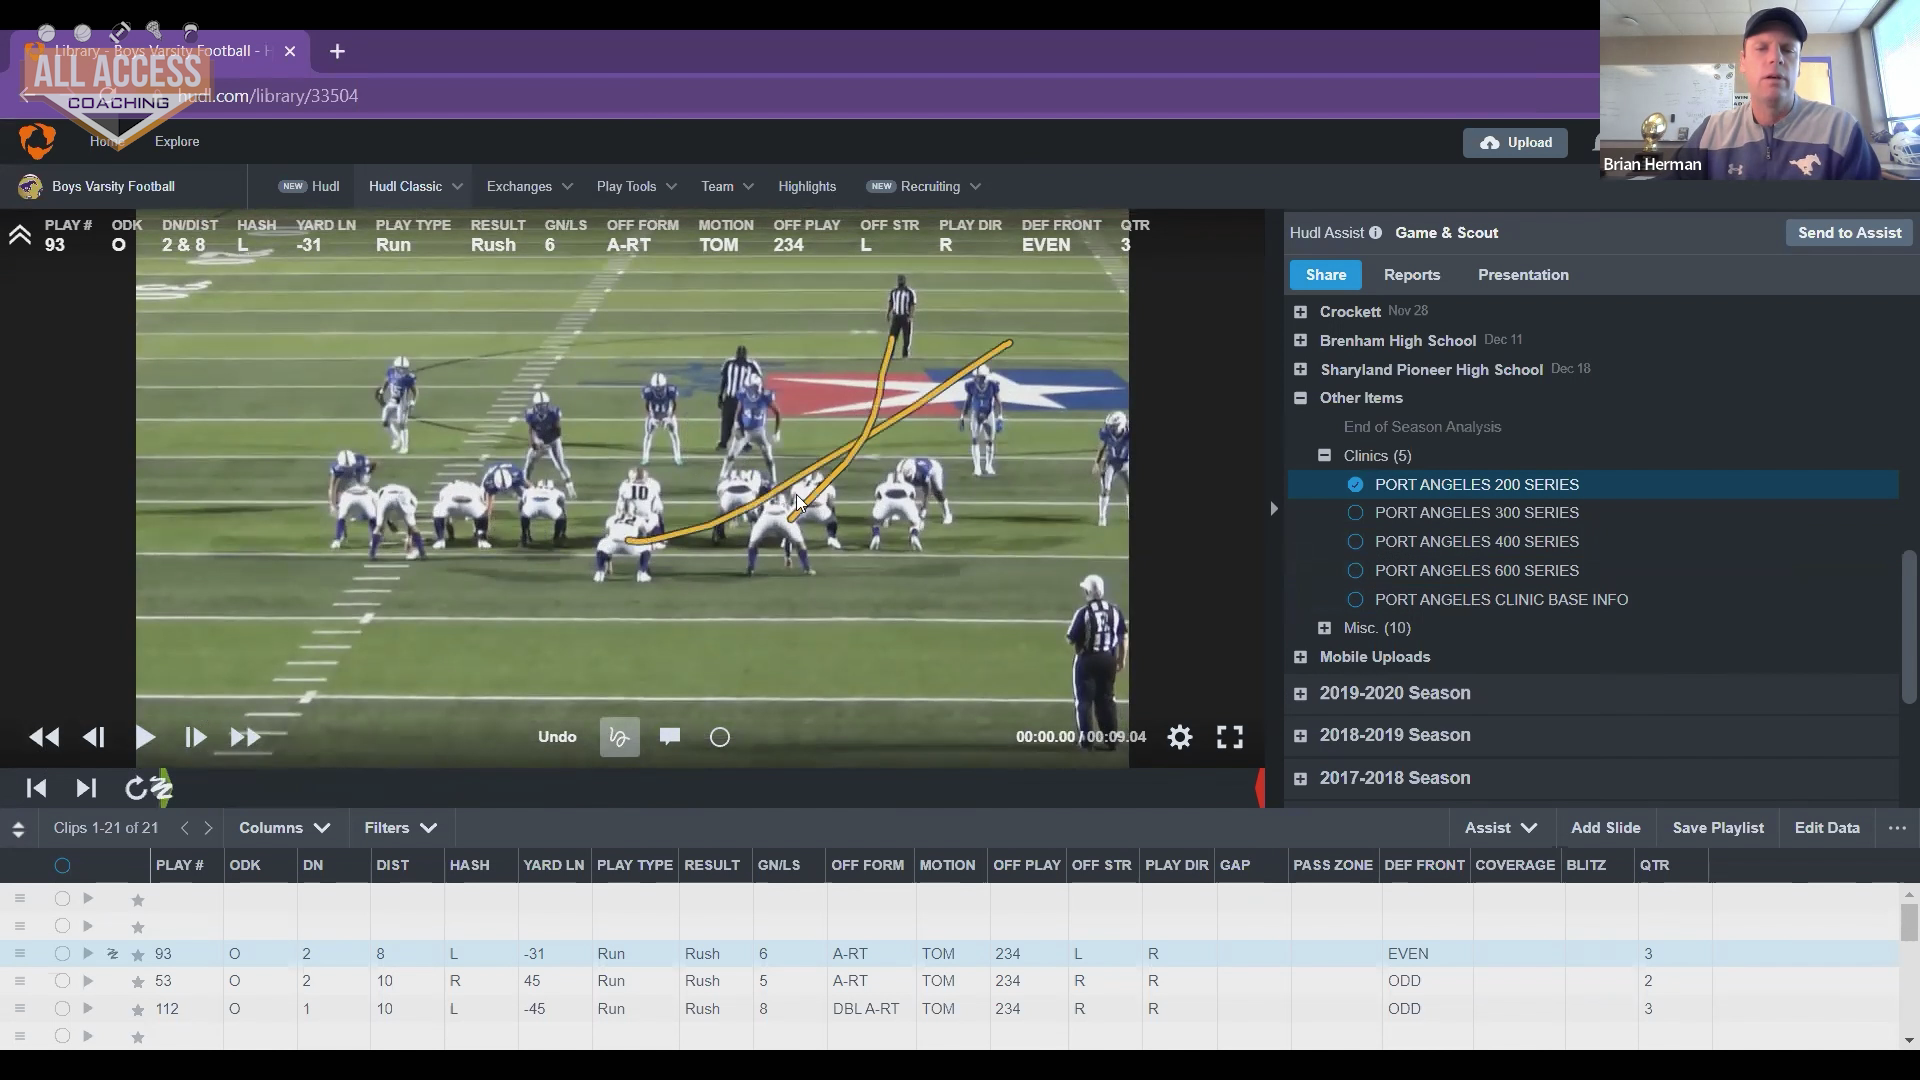The image size is (1920, 1080).
Task: Select PORT ANGELES 200 SERIES radio
Action: 1355,485
